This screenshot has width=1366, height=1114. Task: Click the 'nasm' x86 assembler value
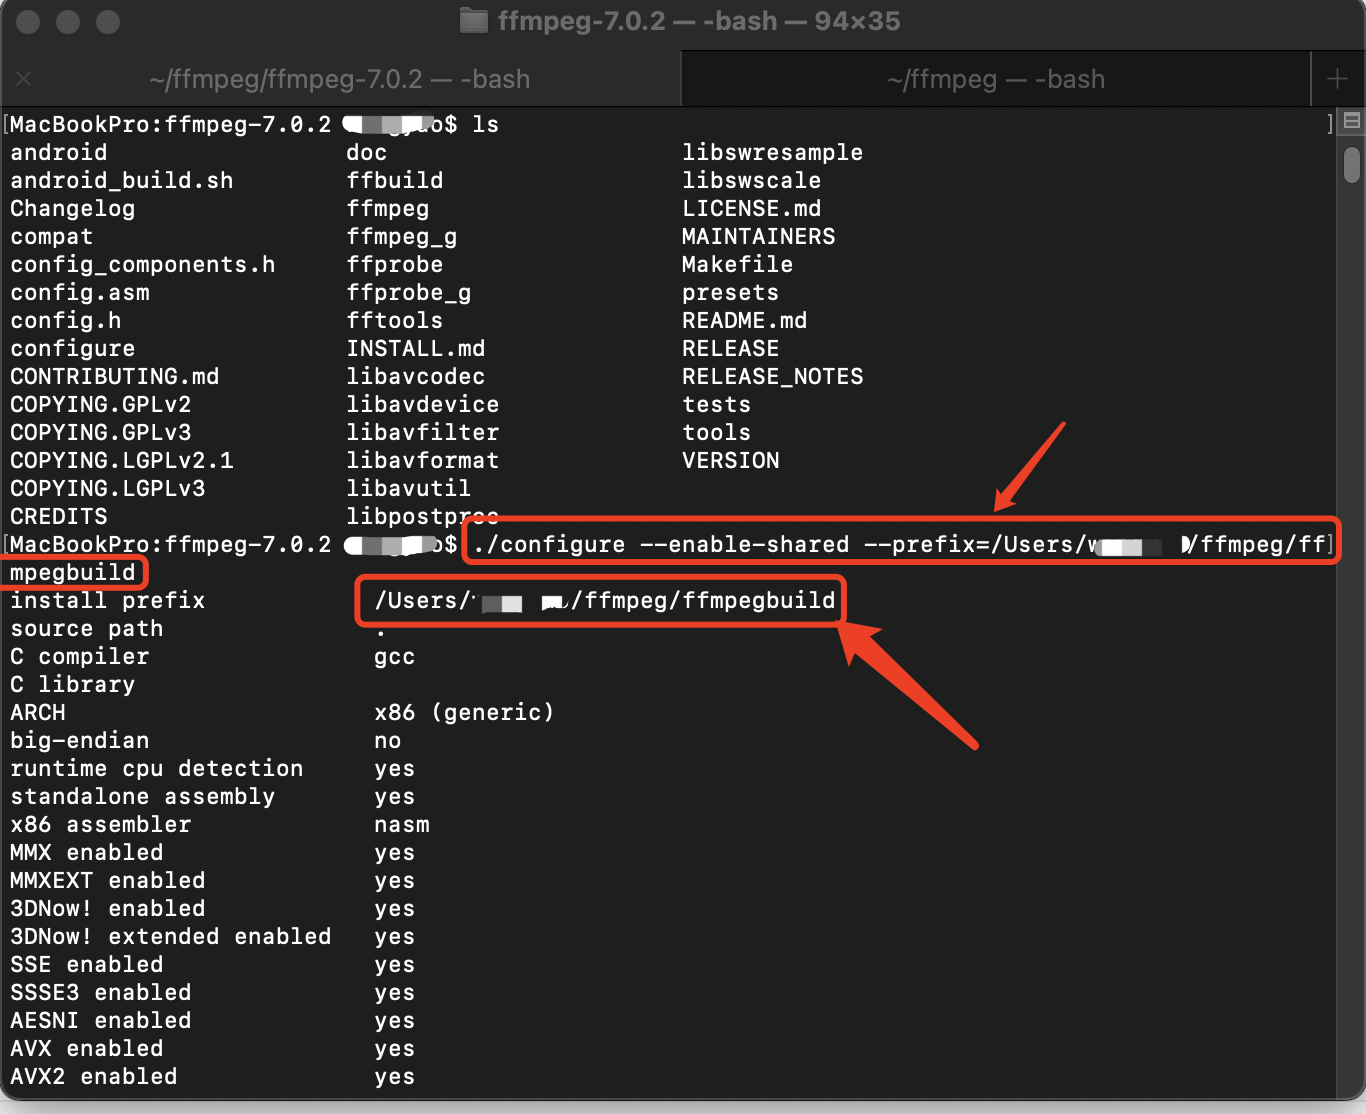(x=402, y=825)
